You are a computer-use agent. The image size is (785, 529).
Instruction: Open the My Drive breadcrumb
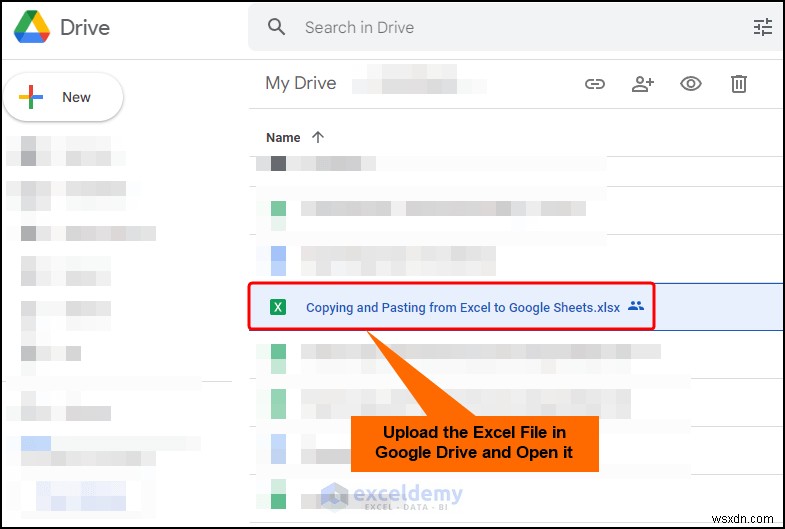301,83
